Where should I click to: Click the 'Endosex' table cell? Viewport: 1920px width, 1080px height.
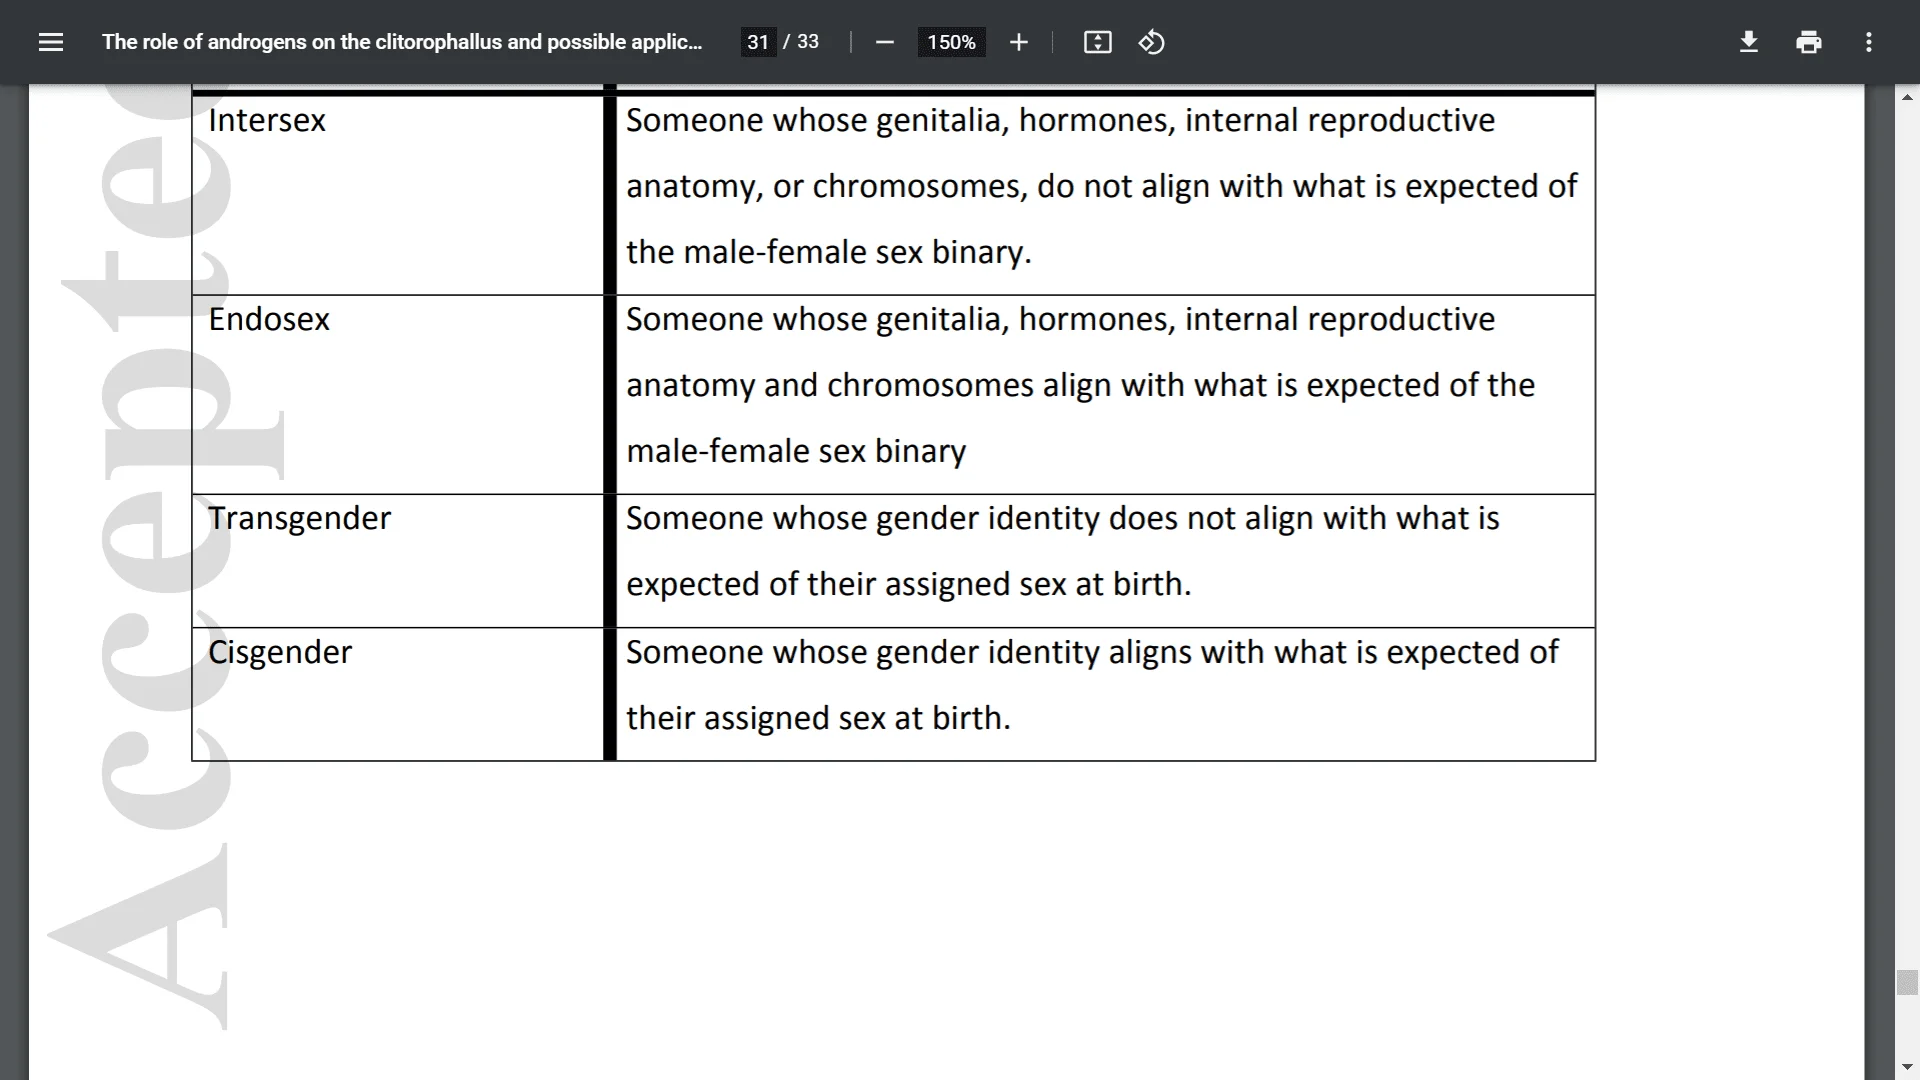click(x=398, y=394)
